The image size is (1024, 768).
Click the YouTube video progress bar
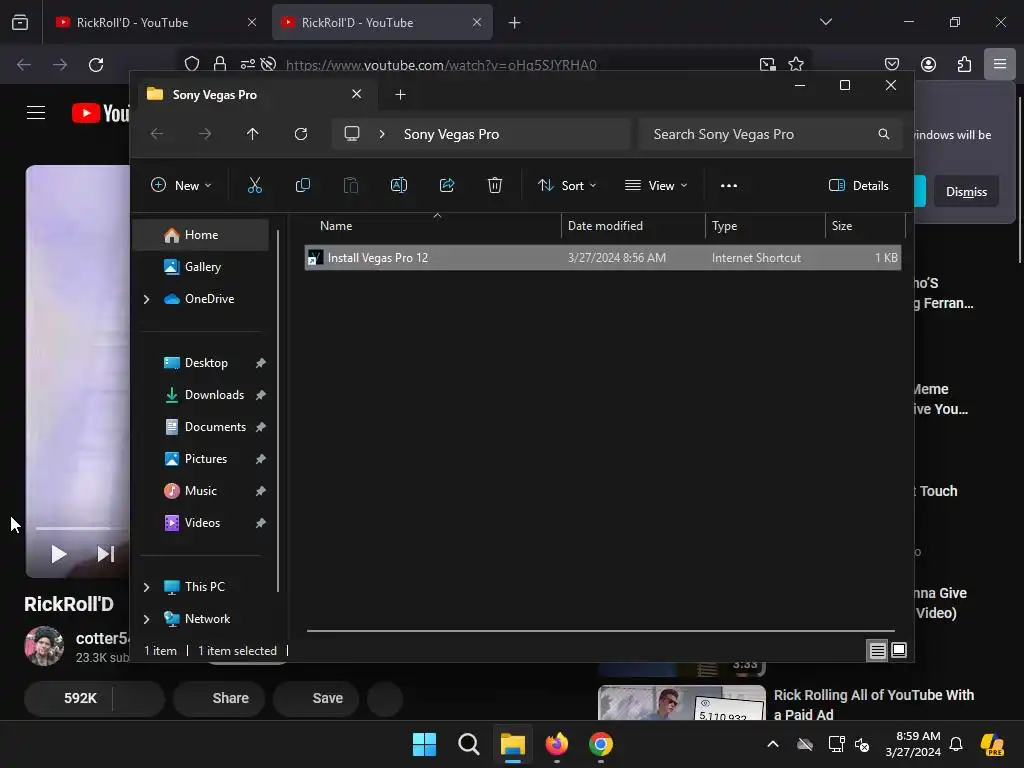[x=82, y=528]
